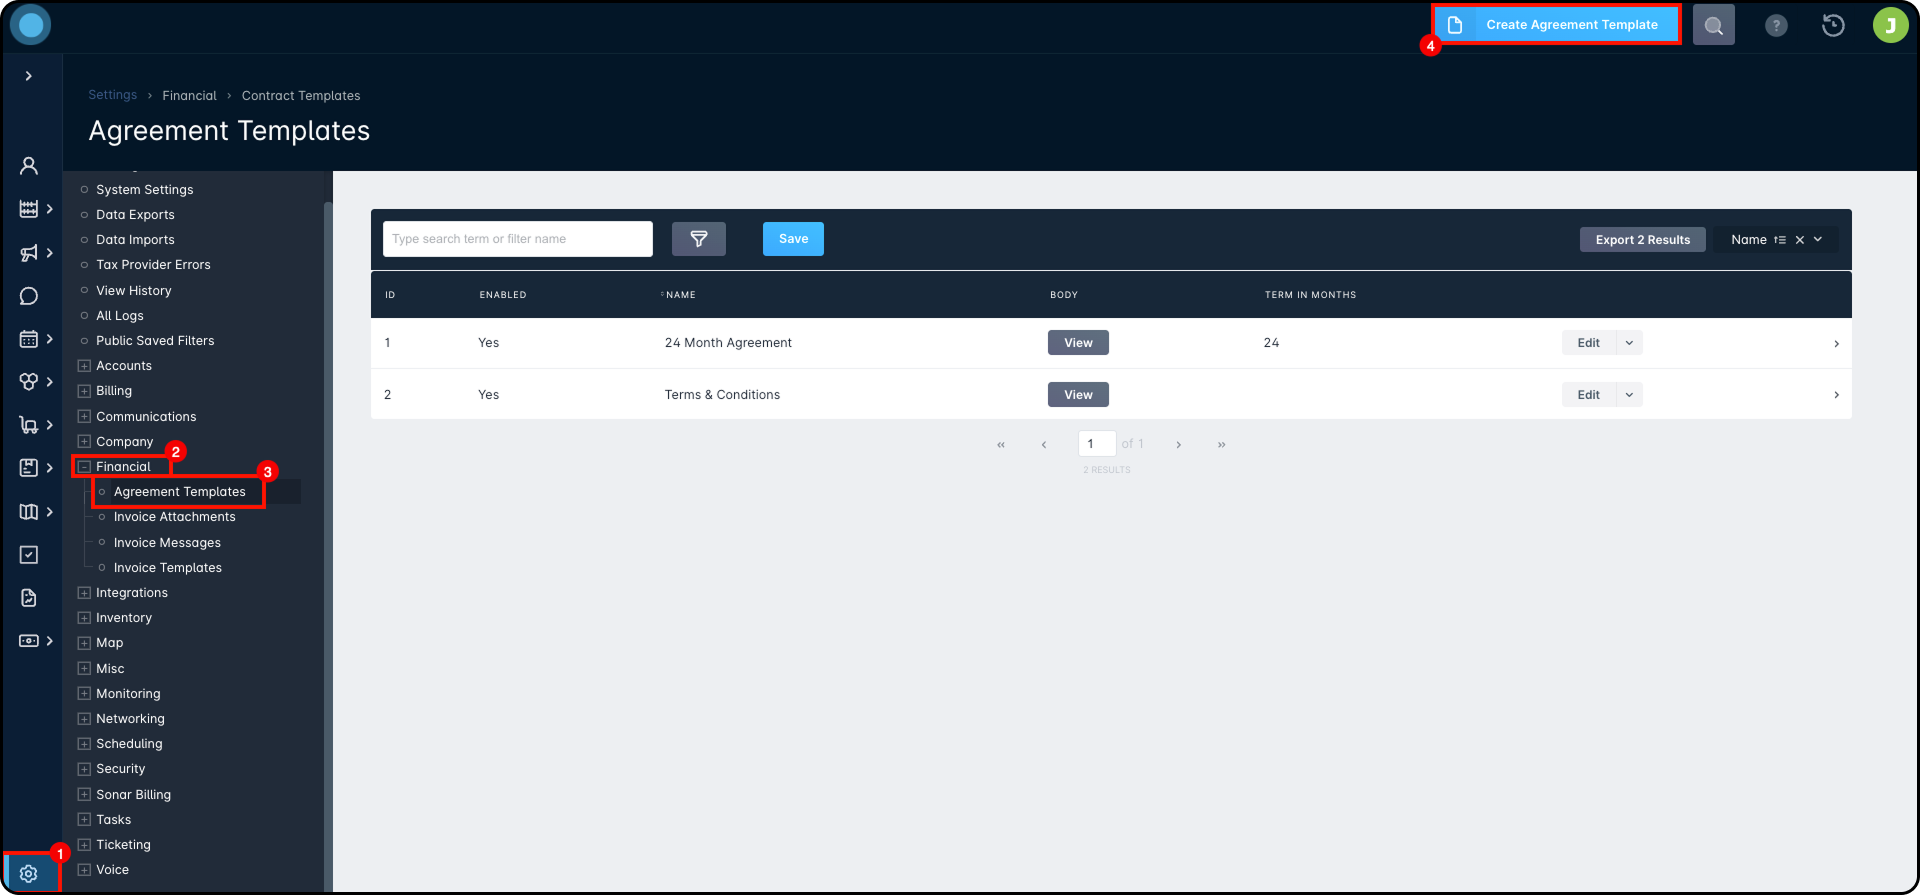Screen dimensions: 1920x895
Task: Collapse the Financial settings group
Action: click(84, 467)
